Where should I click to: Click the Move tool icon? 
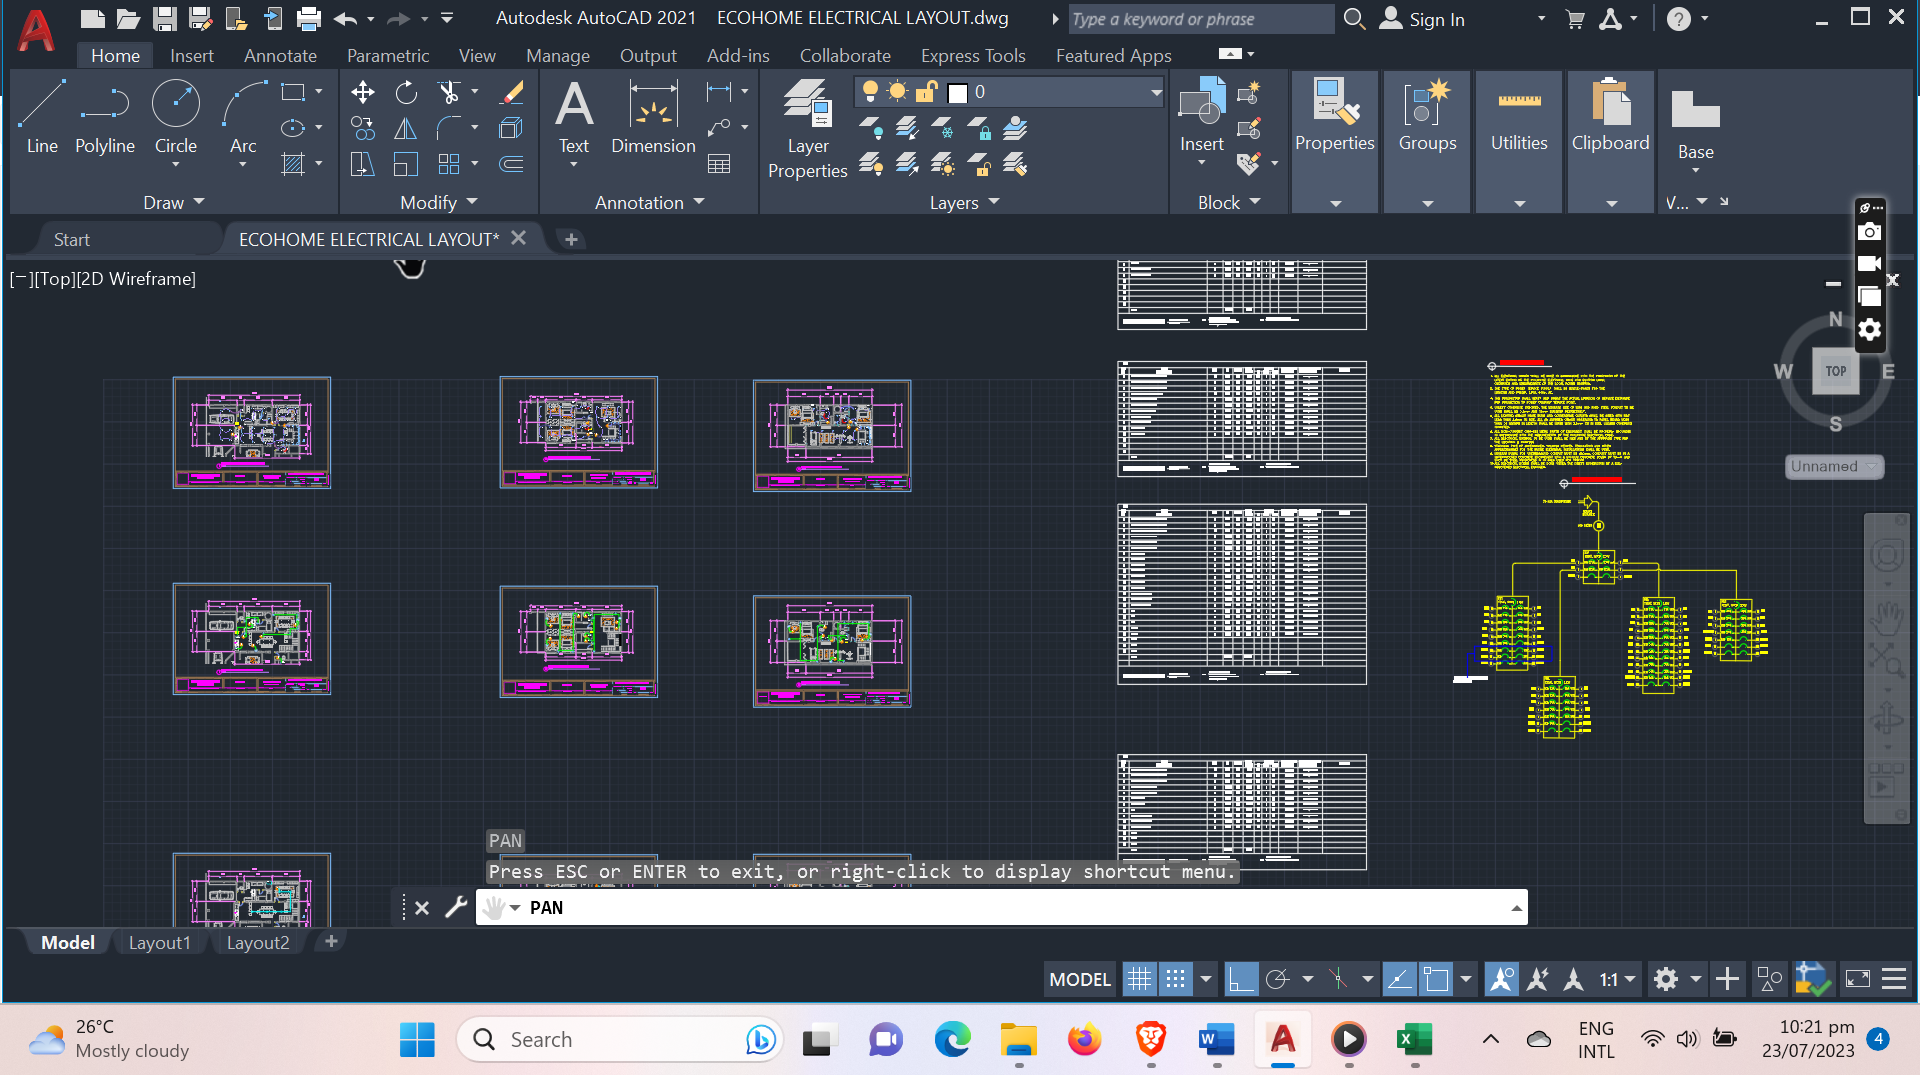click(363, 93)
